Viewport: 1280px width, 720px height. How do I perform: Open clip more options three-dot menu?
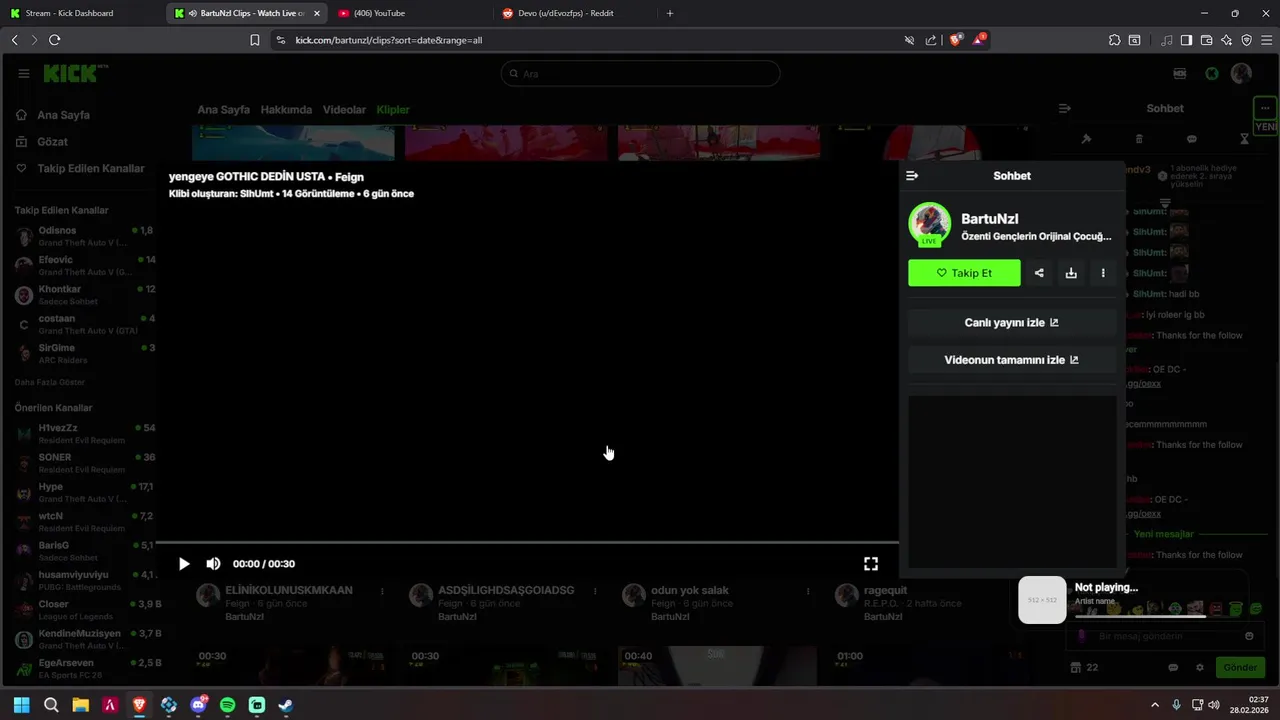coord(1103,273)
